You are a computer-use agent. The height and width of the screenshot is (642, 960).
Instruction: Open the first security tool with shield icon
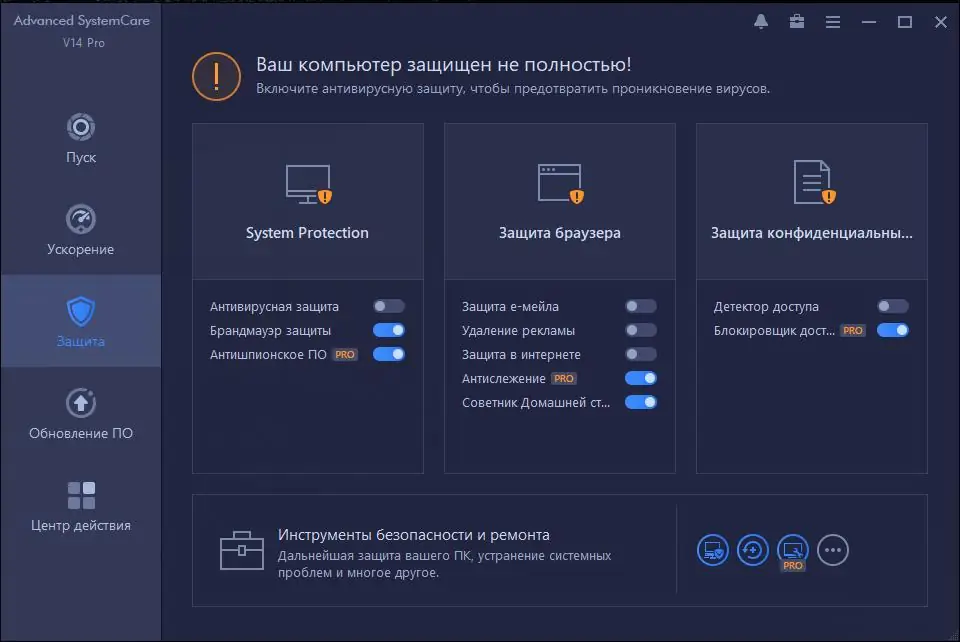[712, 550]
